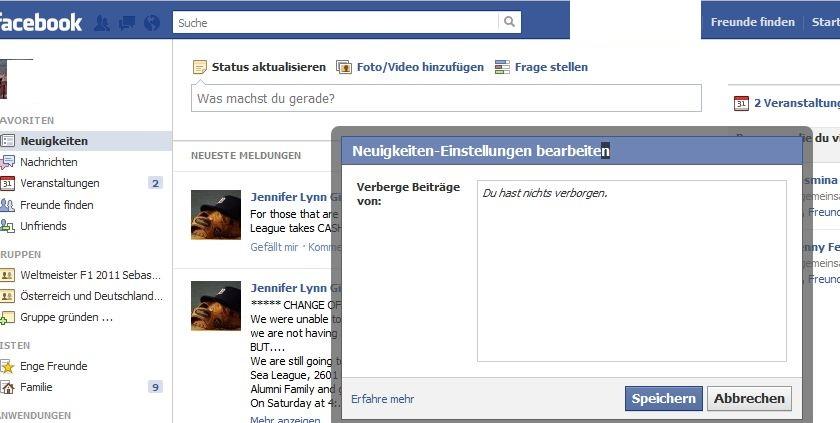Click the Neueste Meldungen heading
This screenshot has height=423, width=840.
[x=246, y=156]
